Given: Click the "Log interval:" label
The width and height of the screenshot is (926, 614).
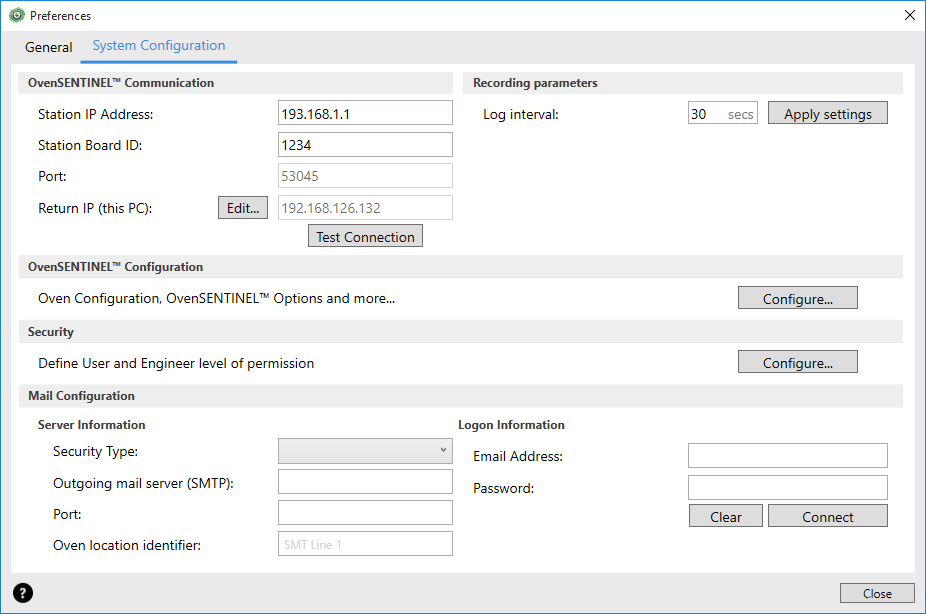Looking at the screenshot, I should pos(520,114).
